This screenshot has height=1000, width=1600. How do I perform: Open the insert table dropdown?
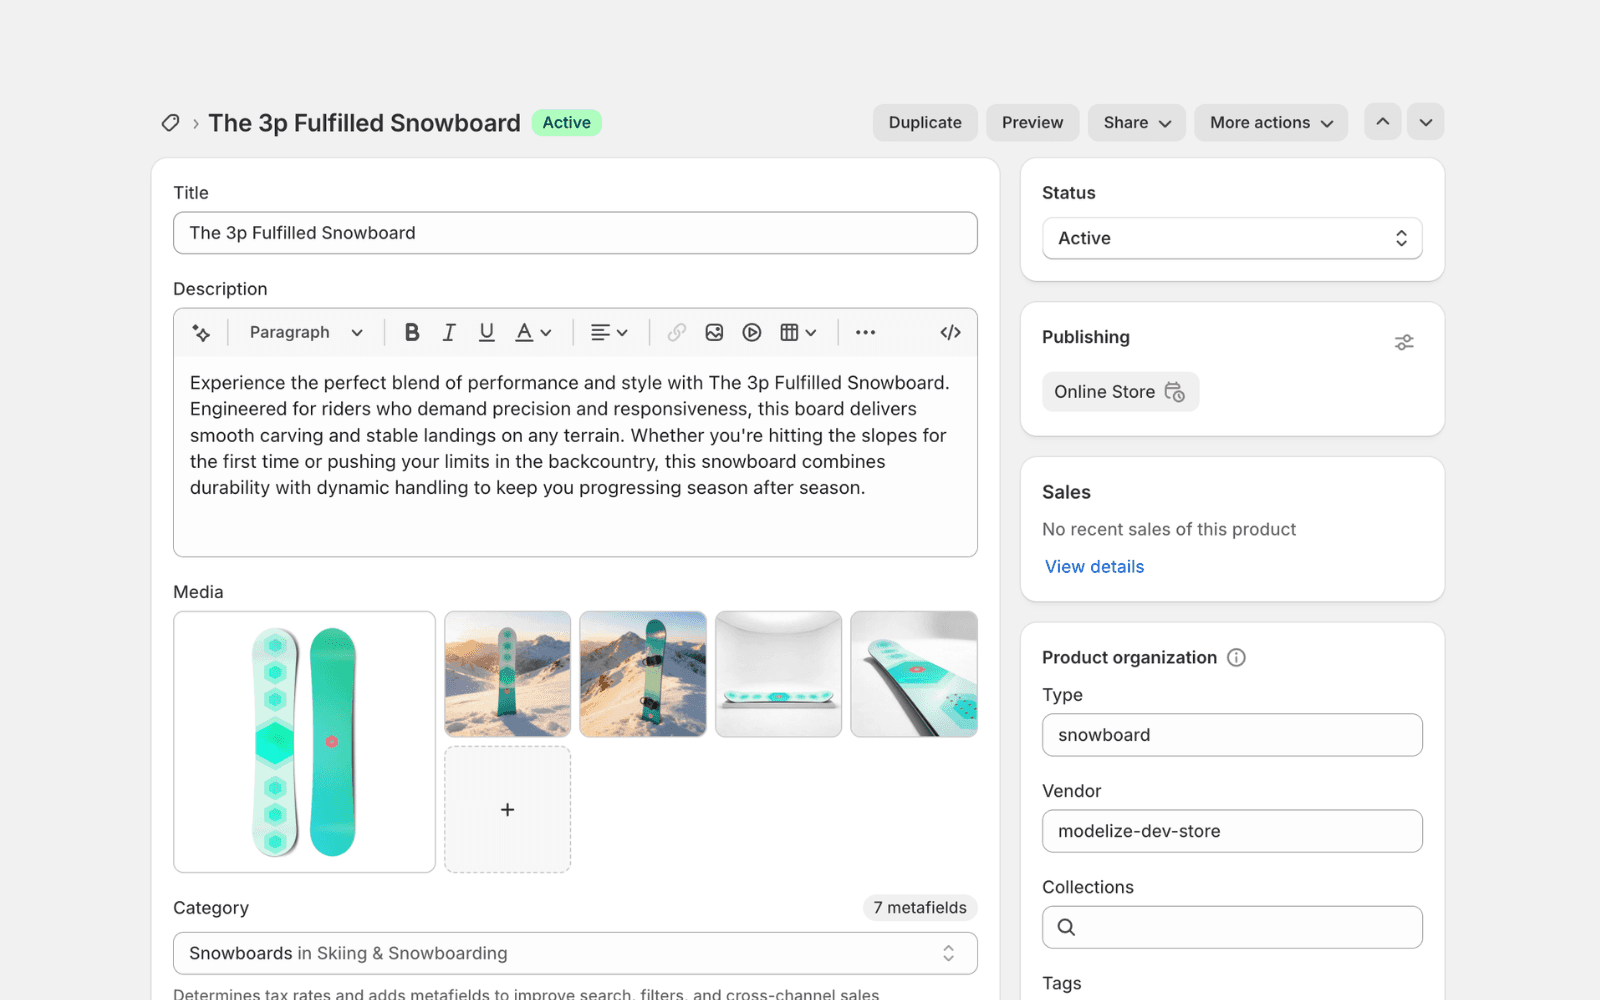coord(797,332)
